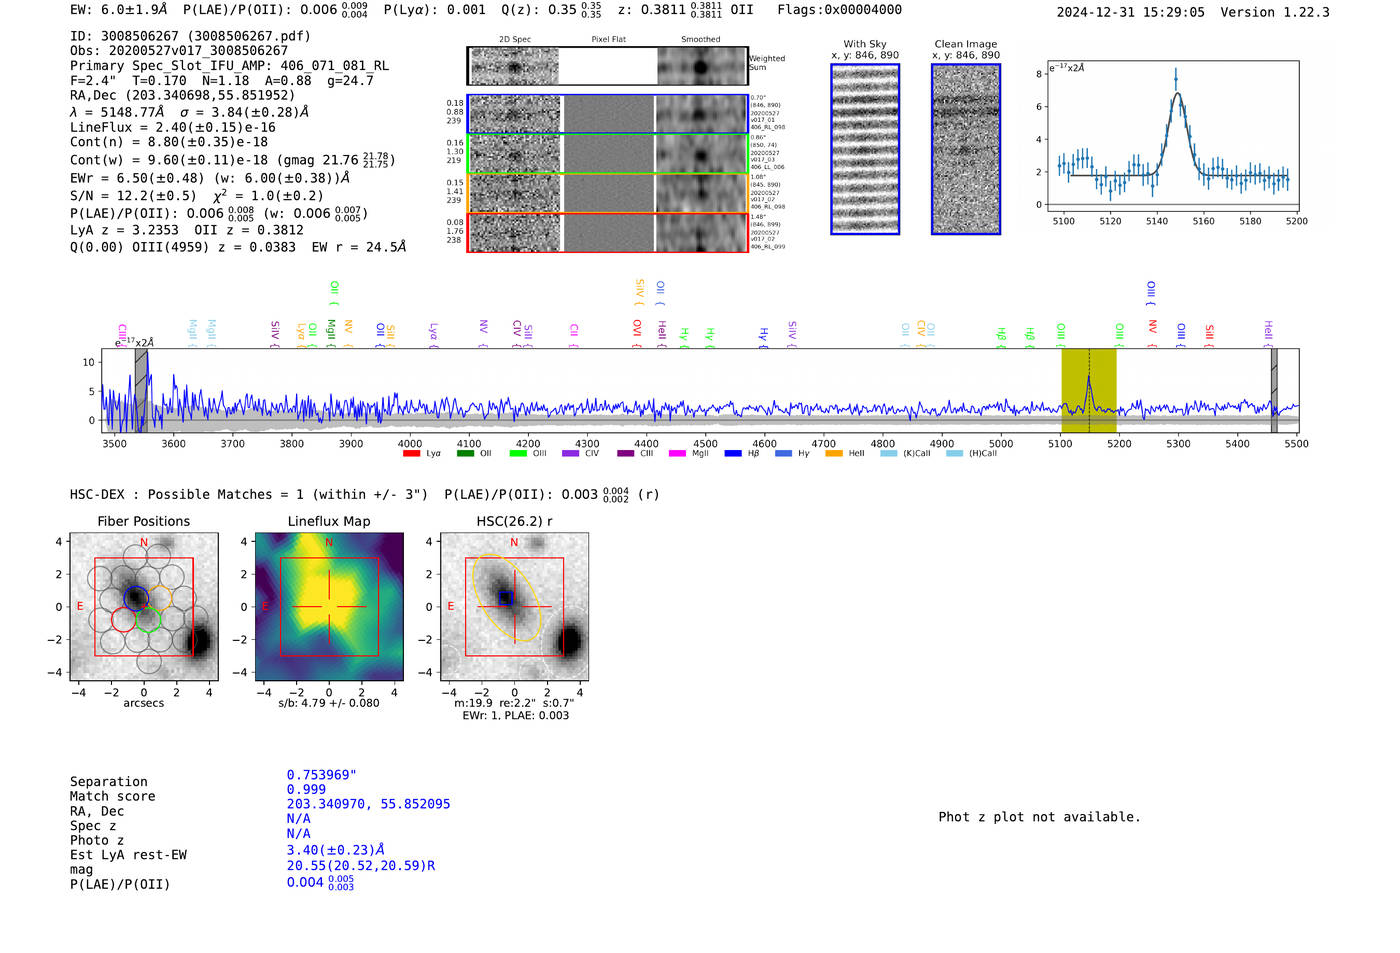
Task: Click the yellow highlighted band in the full spectrum
Action: tap(1089, 391)
